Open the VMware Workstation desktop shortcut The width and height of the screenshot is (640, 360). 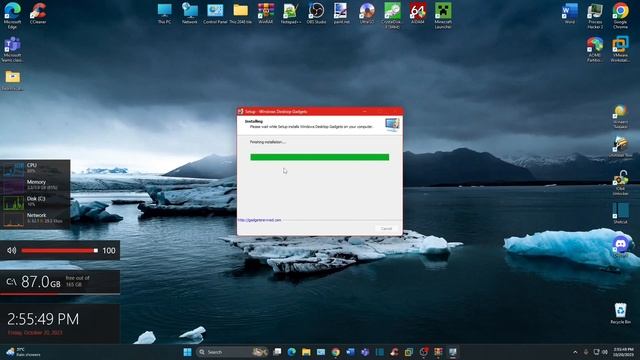click(x=620, y=49)
